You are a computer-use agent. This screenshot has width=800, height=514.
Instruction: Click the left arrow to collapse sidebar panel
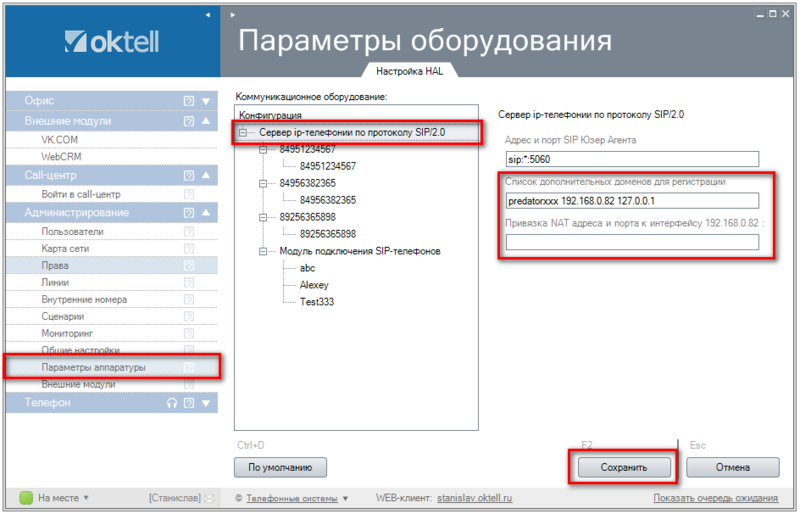click(x=207, y=15)
